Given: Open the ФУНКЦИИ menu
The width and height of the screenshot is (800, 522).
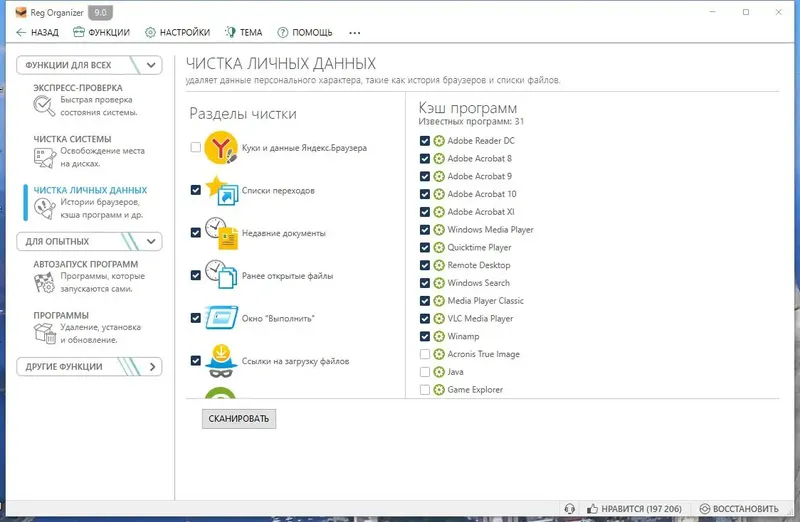Looking at the screenshot, I should pos(102,33).
